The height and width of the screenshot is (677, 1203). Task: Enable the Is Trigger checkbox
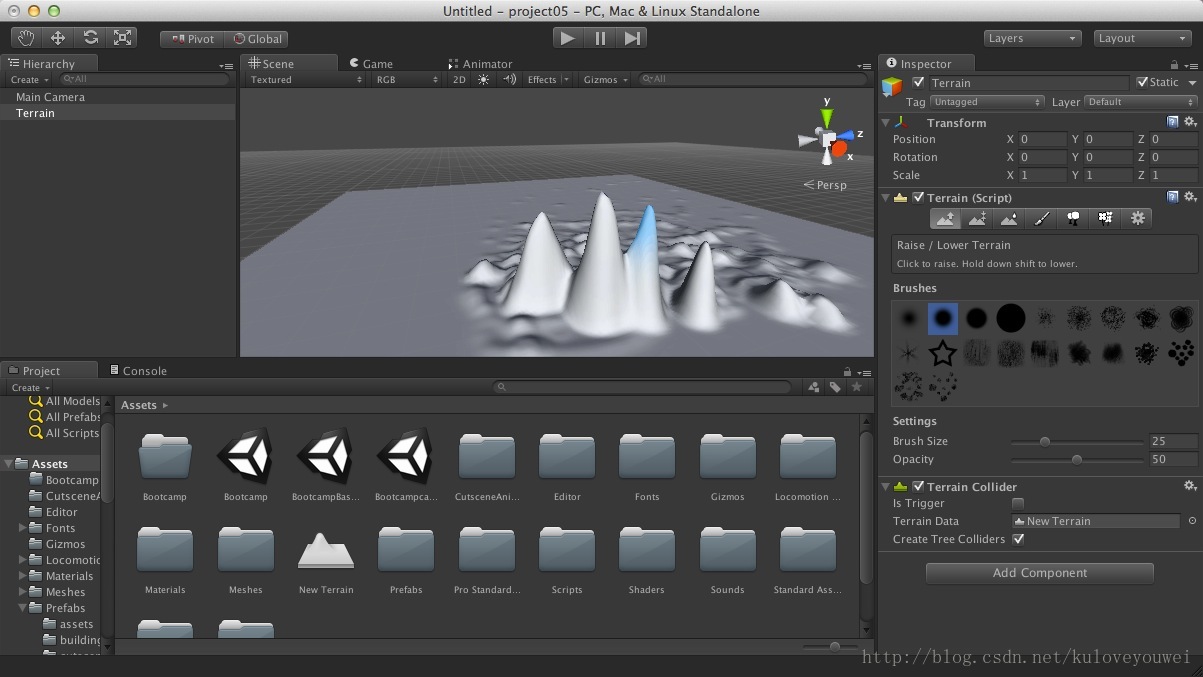[1018, 503]
